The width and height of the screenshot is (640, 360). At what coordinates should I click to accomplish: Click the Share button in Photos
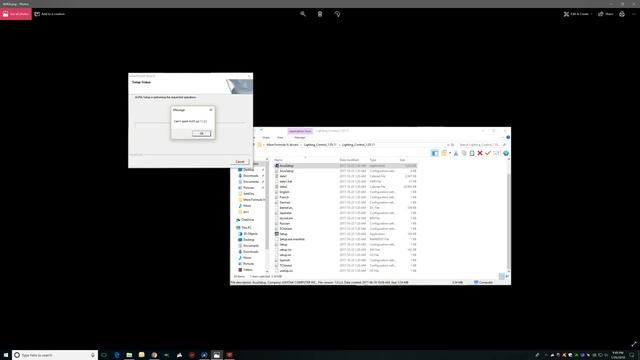point(606,14)
